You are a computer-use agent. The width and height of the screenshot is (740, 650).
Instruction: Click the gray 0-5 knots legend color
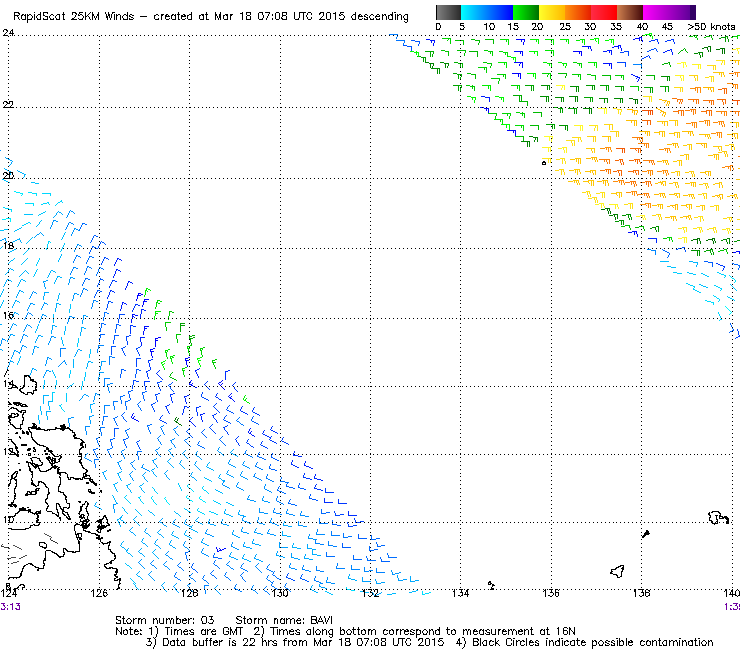point(448,12)
